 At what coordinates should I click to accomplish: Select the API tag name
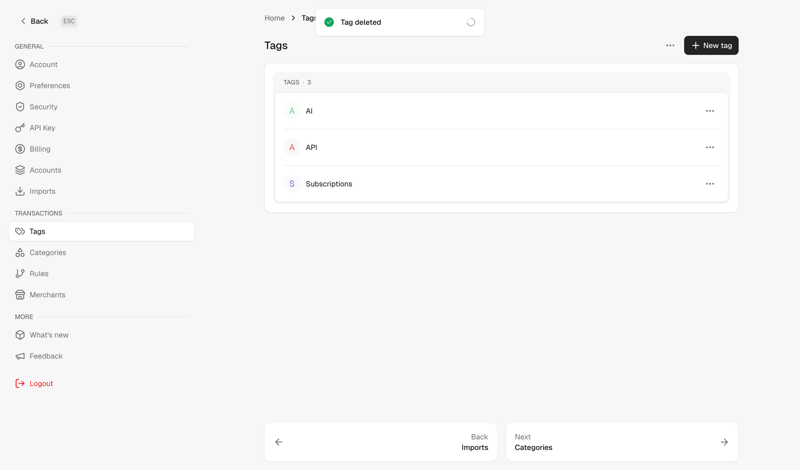coord(311,147)
